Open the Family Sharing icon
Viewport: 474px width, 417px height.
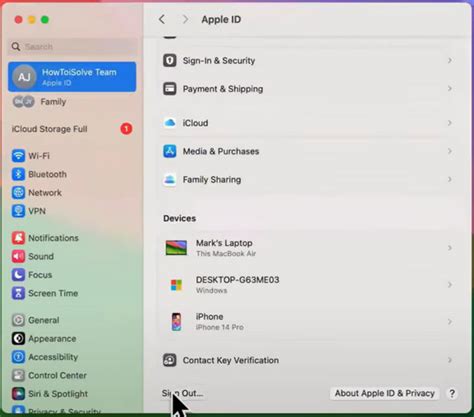pos(170,180)
